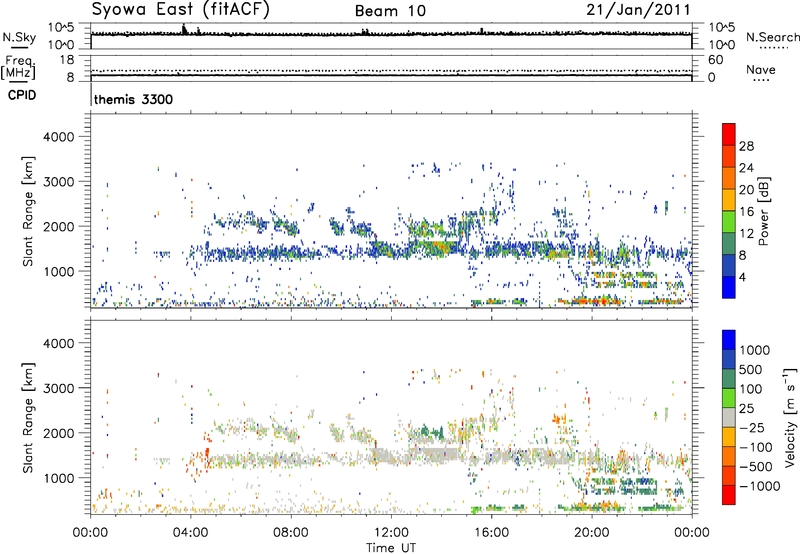Click the 'N.Search' legend label
Screen dimensions: 800x554
click(772, 37)
